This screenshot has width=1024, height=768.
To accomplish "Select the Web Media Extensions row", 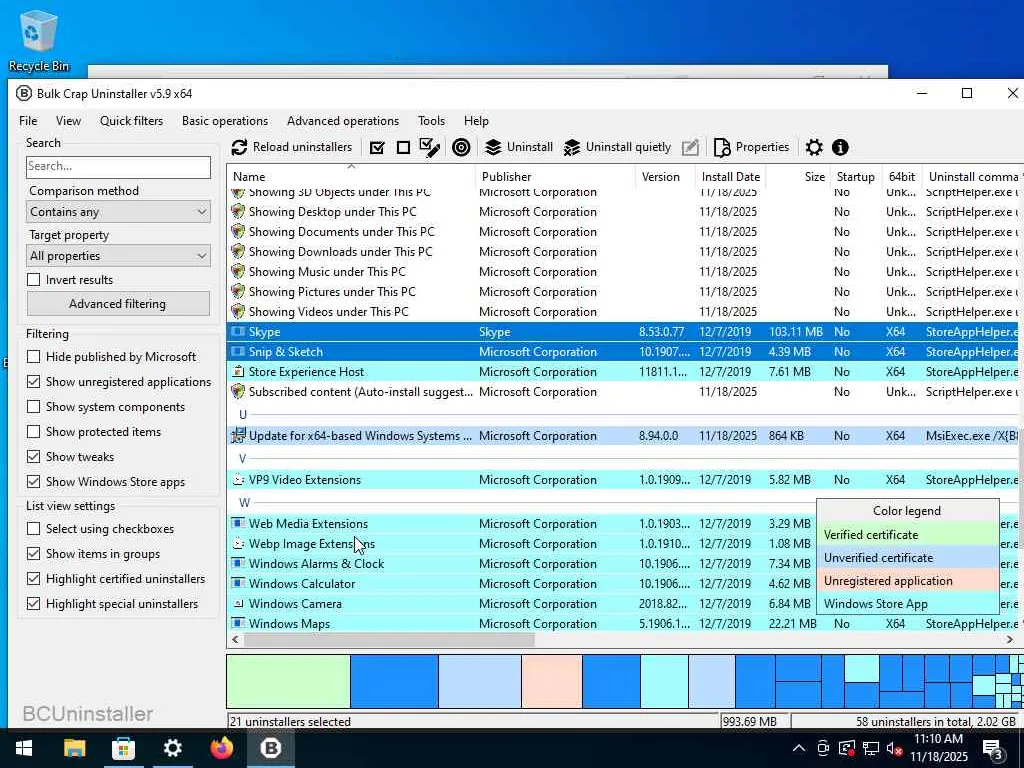I will point(521,524).
